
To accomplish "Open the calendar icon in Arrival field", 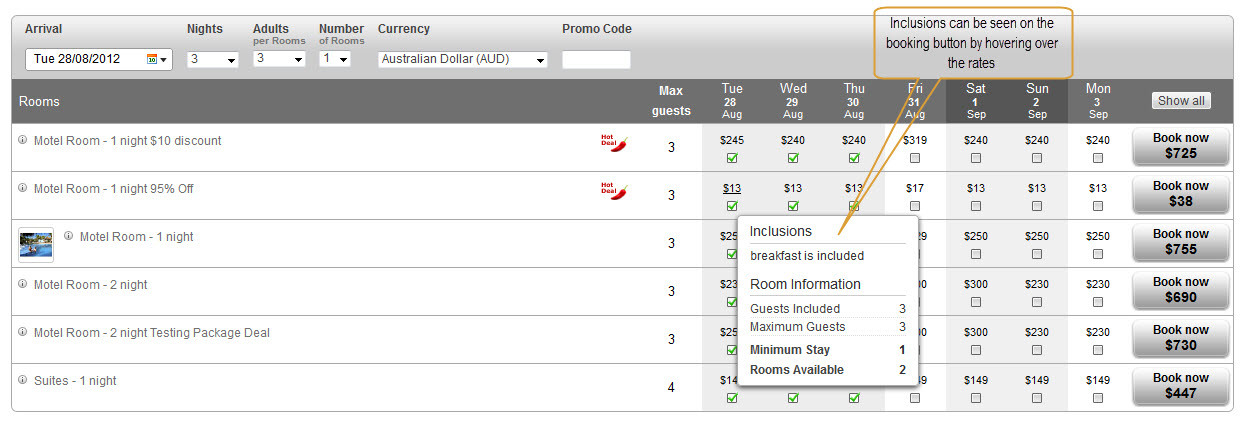I will pos(152,59).
